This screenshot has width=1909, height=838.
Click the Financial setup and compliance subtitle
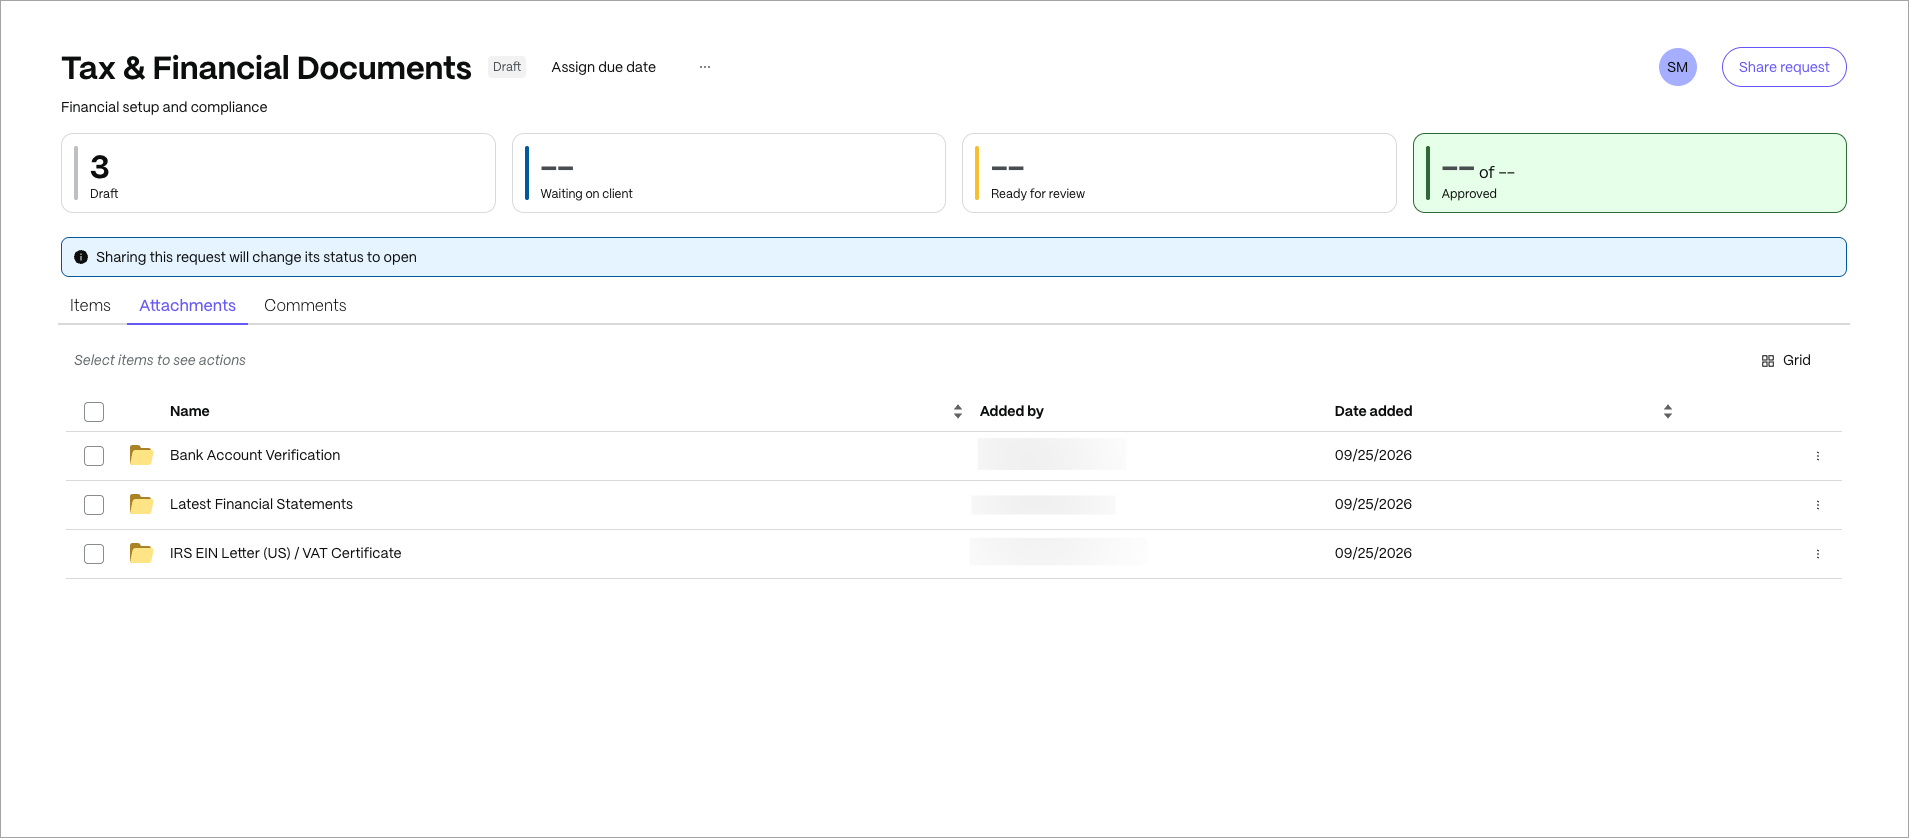164,107
